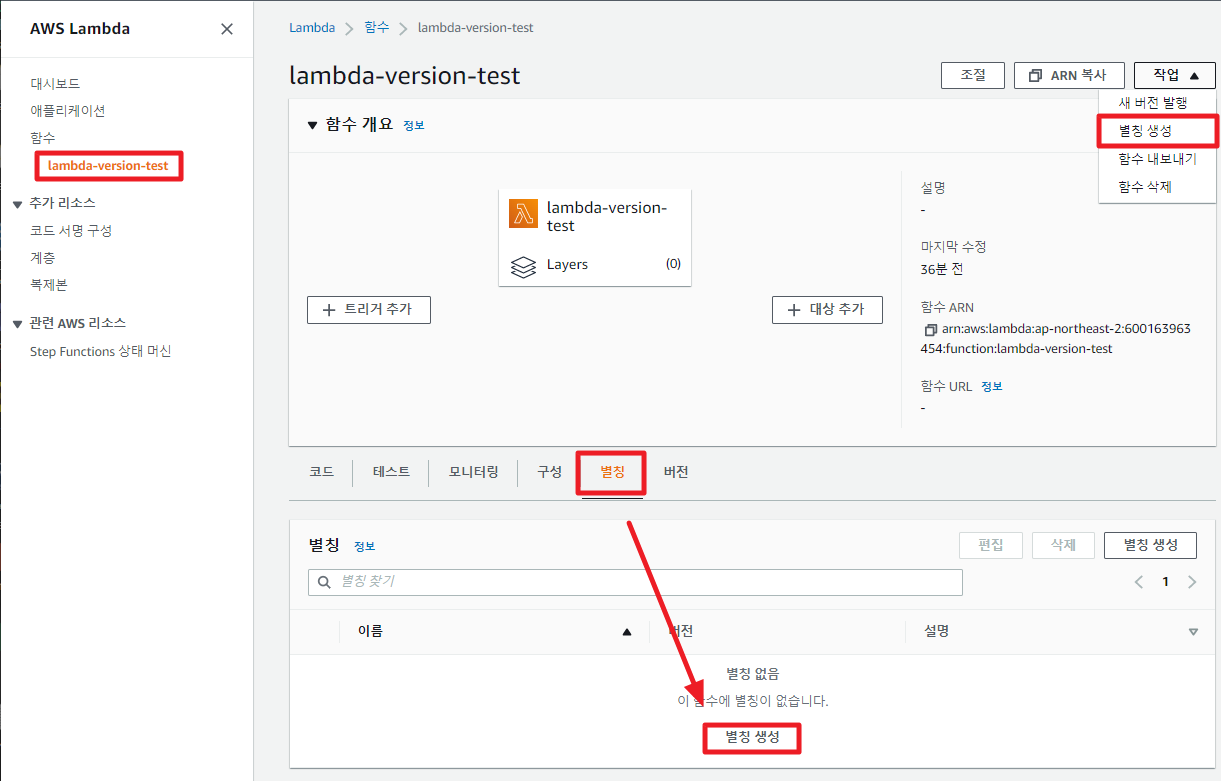Image resolution: width=1221 pixels, height=781 pixels.
Task: Open 정보 link next to 함수 개요
Action: coord(413,126)
